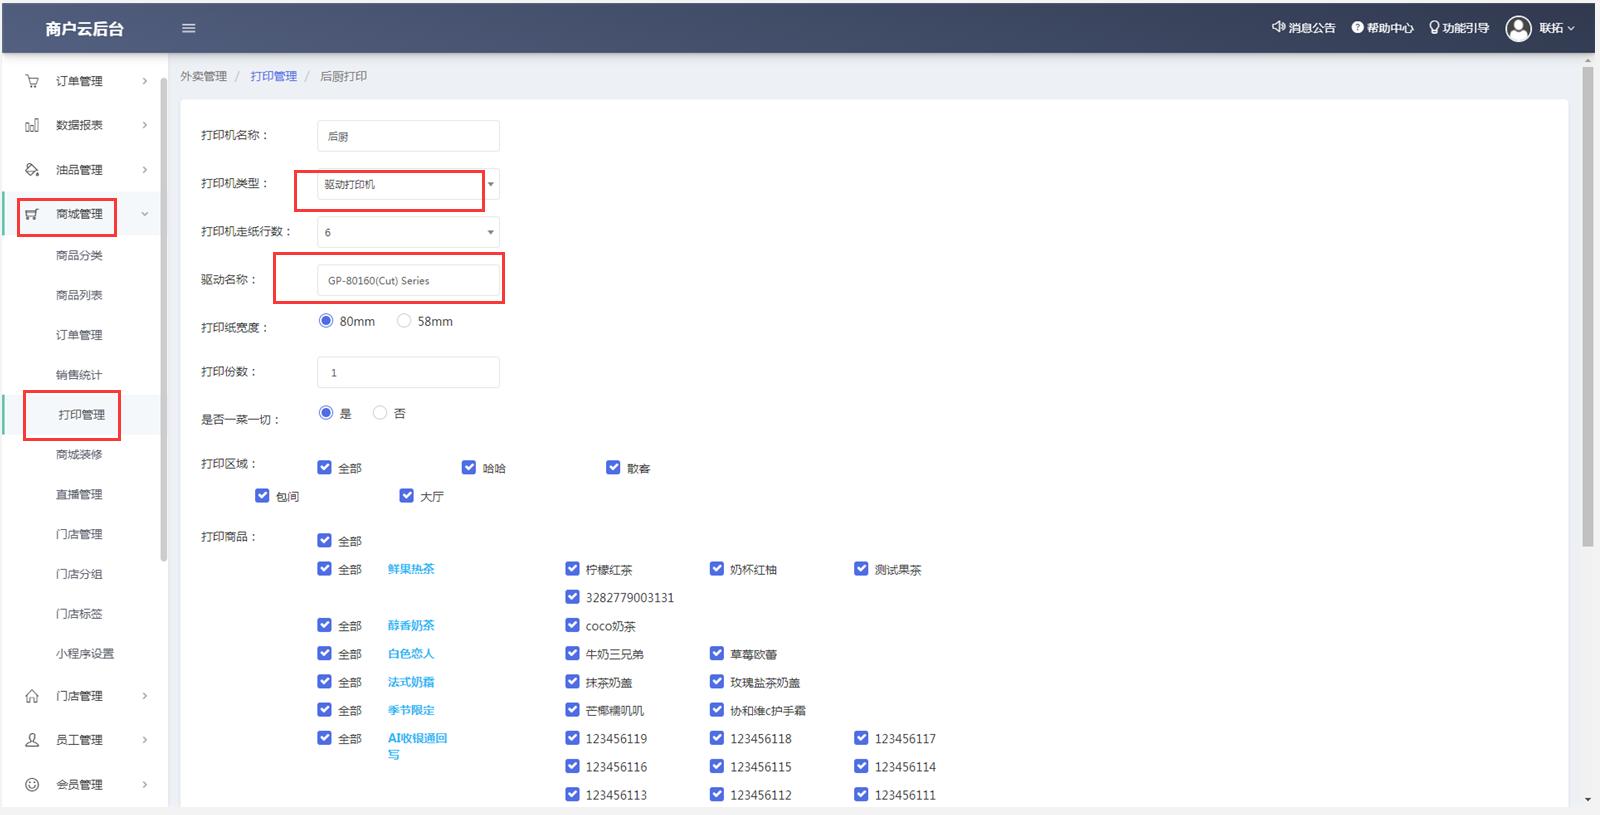Uncheck the 玫瑰盐茶奶盖 product checkbox
The width and height of the screenshot is (1600, 815).
(x=716, y=682)
